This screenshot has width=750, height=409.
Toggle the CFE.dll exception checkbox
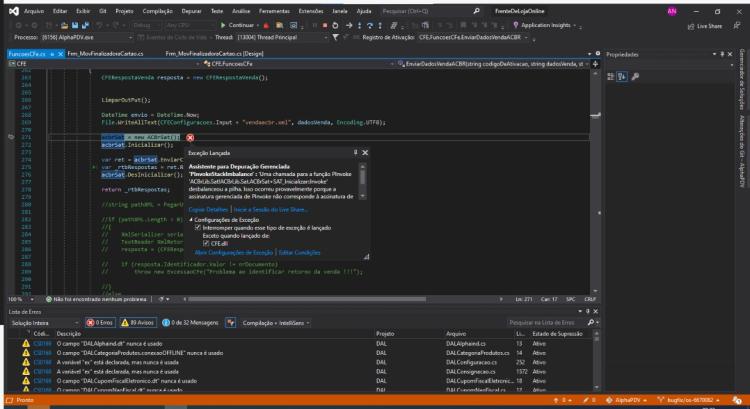[x=206, y=243]
